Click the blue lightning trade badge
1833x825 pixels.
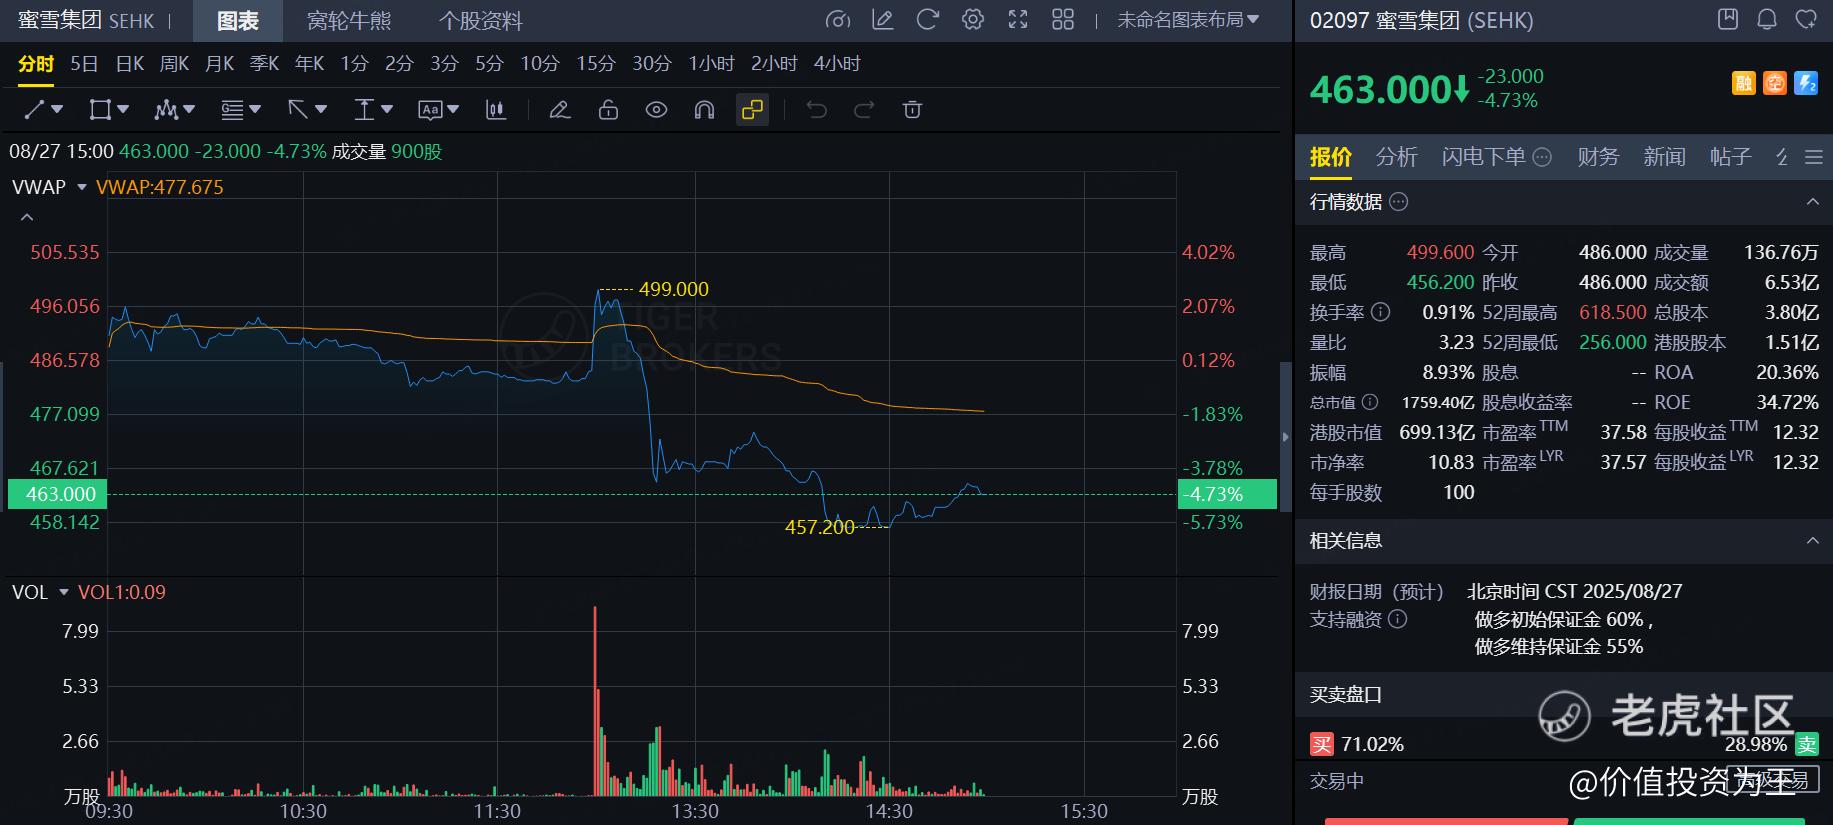(1806, 83)
